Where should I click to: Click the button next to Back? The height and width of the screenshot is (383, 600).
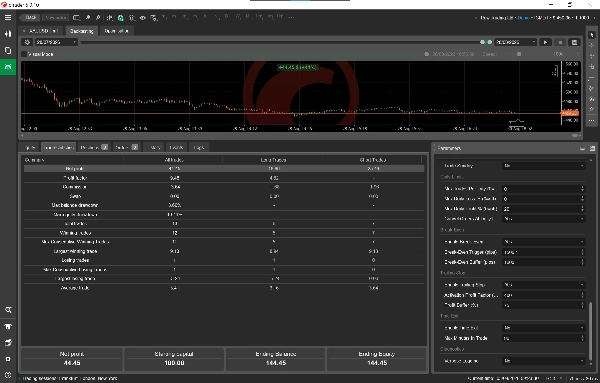click(x=55, y=18)
